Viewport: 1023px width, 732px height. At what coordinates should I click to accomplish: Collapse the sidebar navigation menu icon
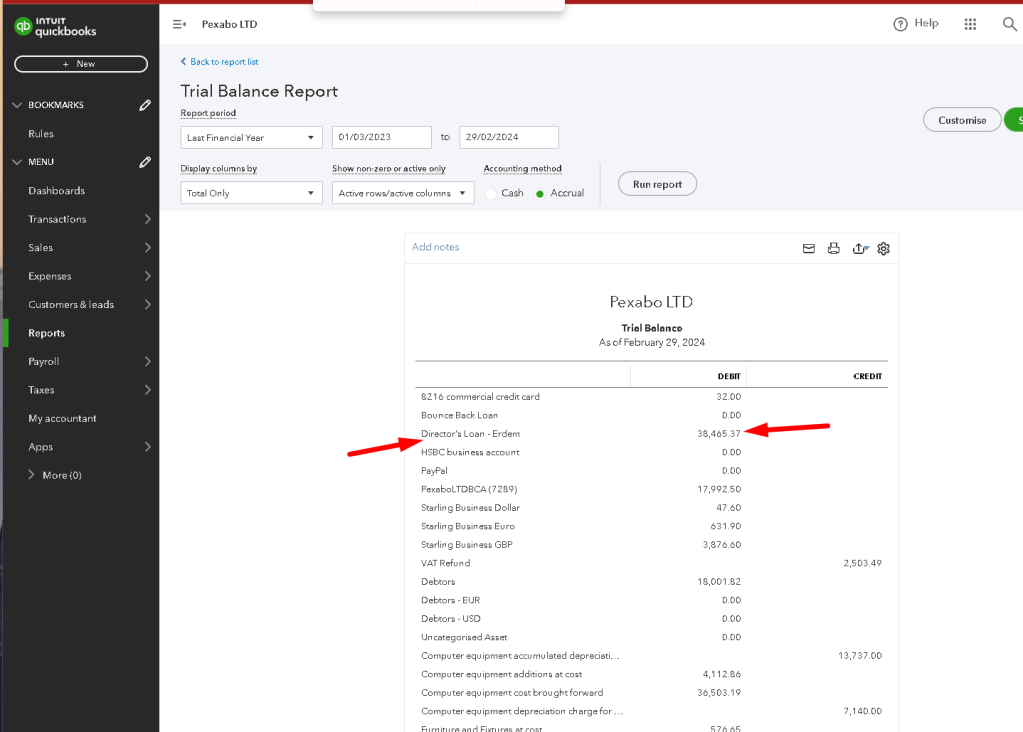pyautogui.click(x=179, y=24)
